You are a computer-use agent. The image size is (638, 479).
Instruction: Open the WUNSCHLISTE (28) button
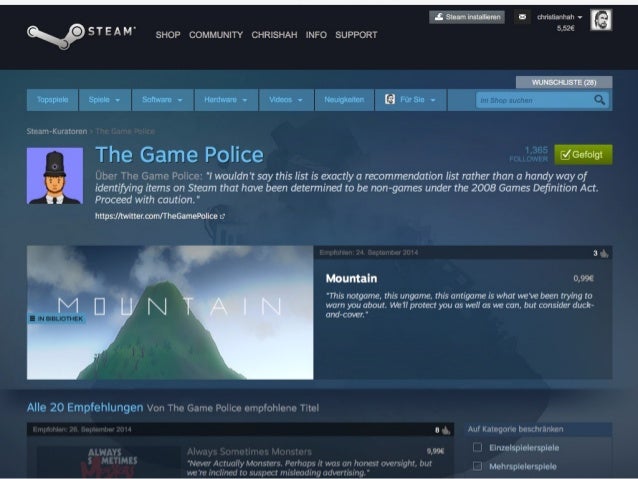[564, 82]
